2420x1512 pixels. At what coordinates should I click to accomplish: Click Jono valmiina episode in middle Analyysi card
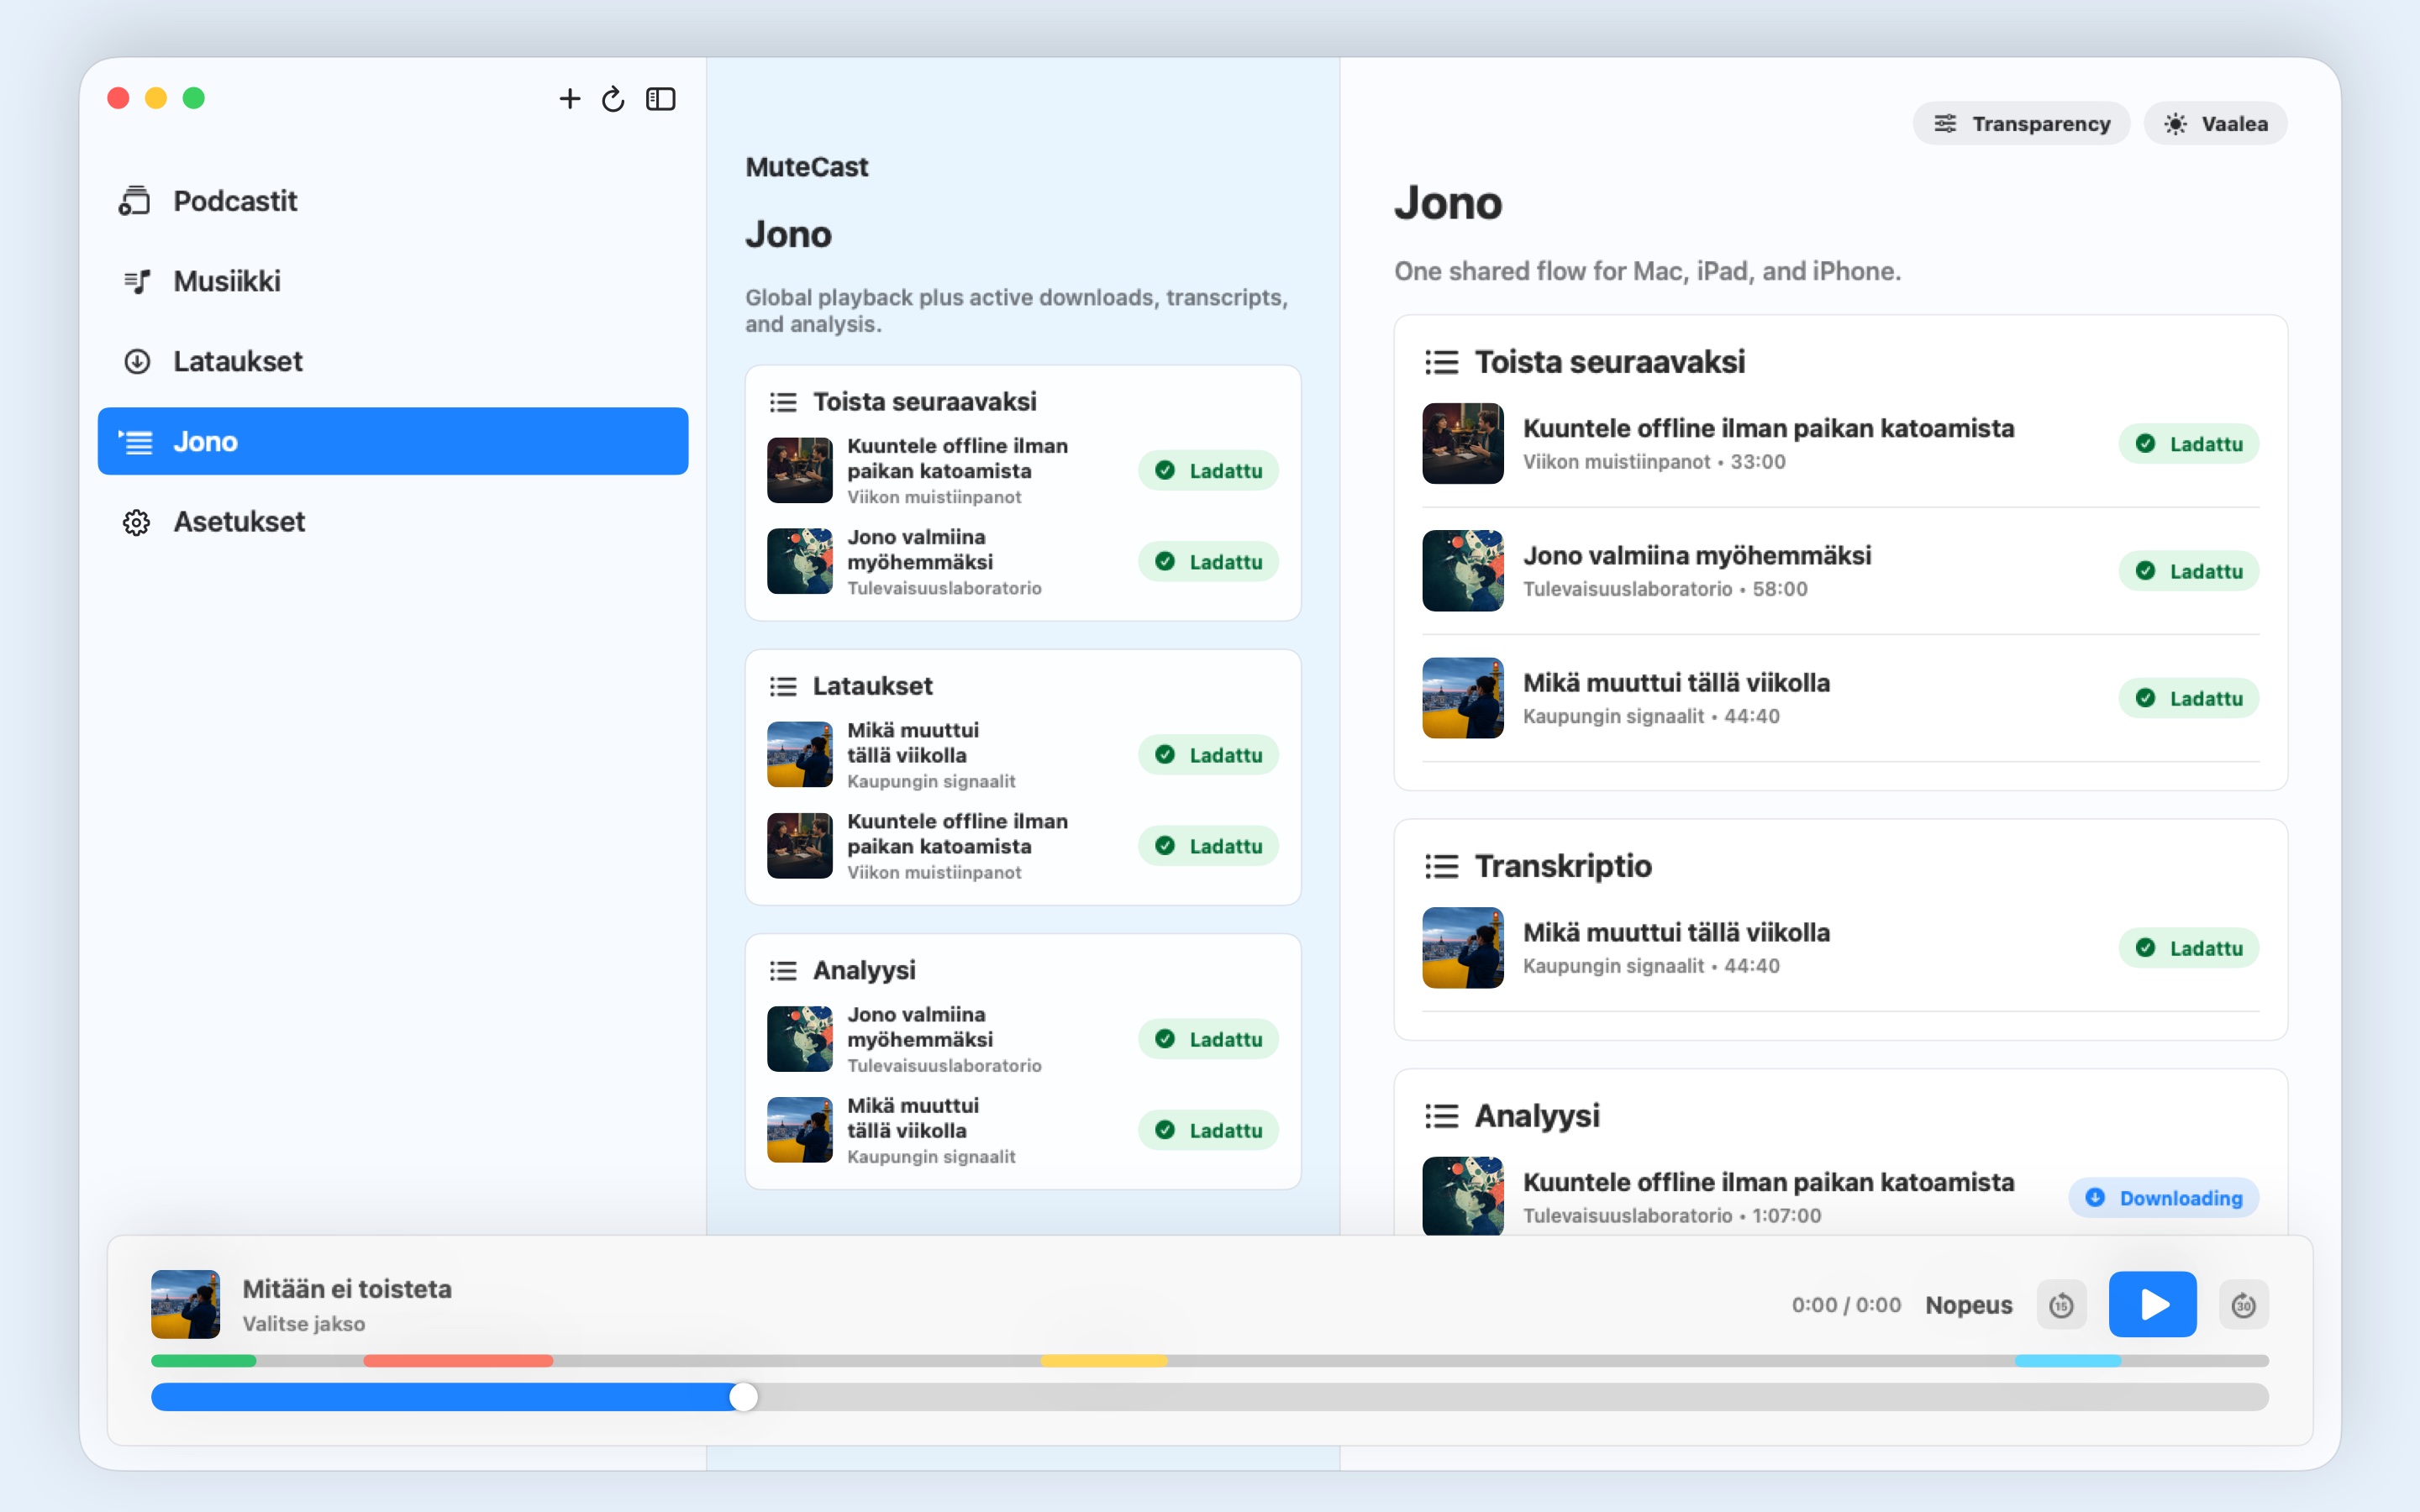click(x=1022, y=1038)
